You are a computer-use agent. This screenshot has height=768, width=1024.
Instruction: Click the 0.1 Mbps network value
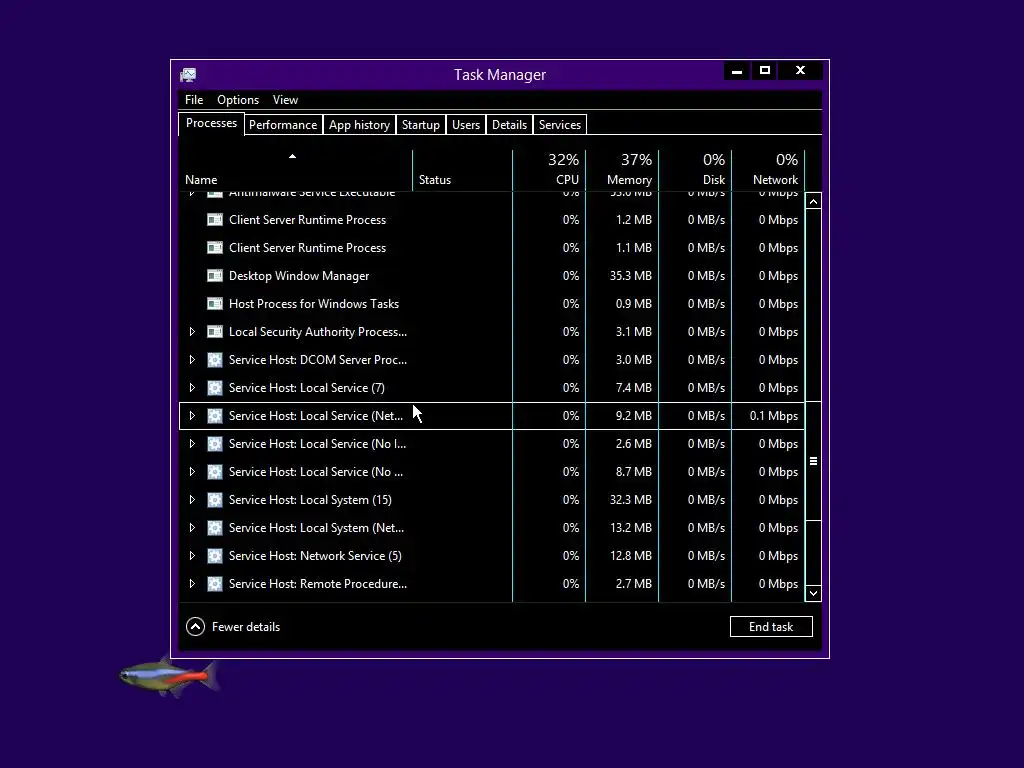coord(774,416)
